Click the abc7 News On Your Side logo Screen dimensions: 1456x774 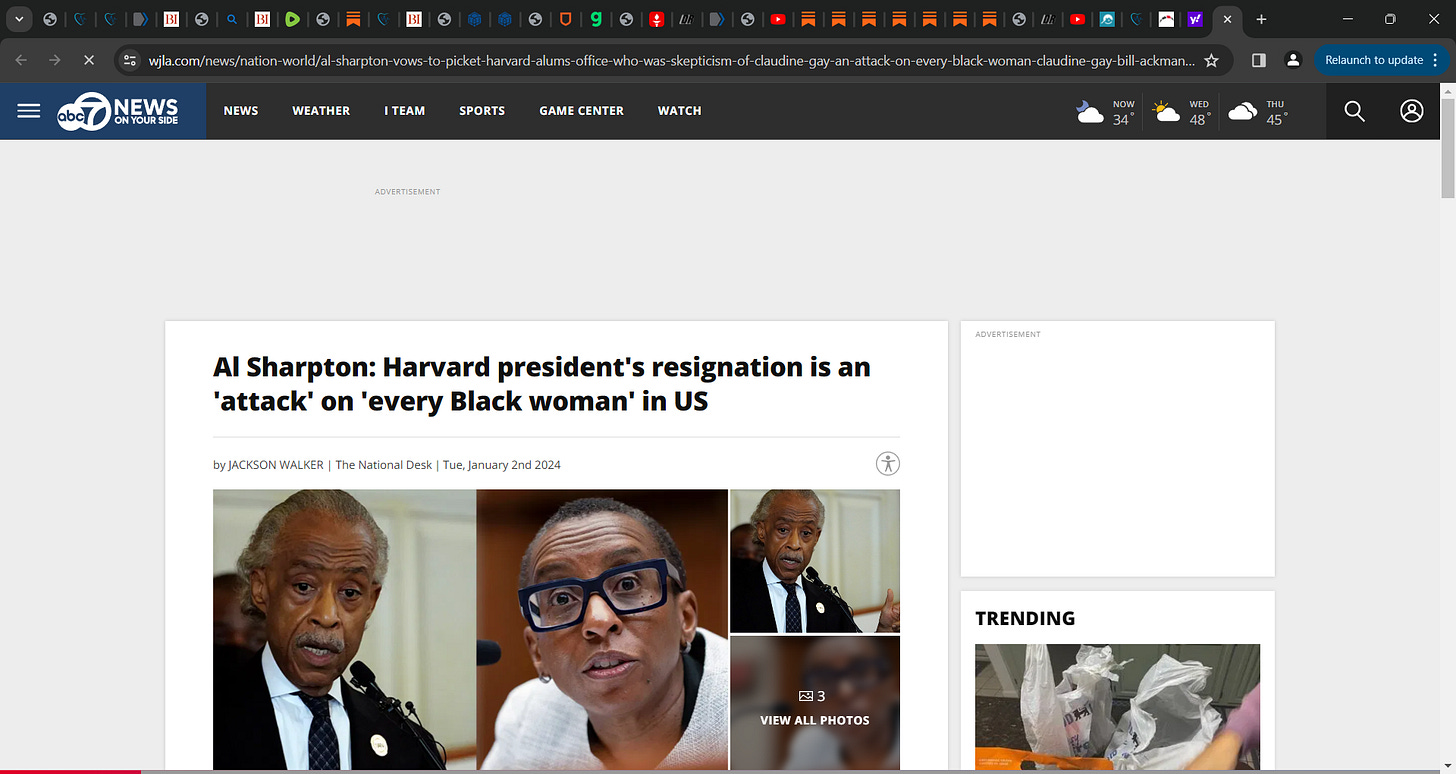click(x=117, y=111)
